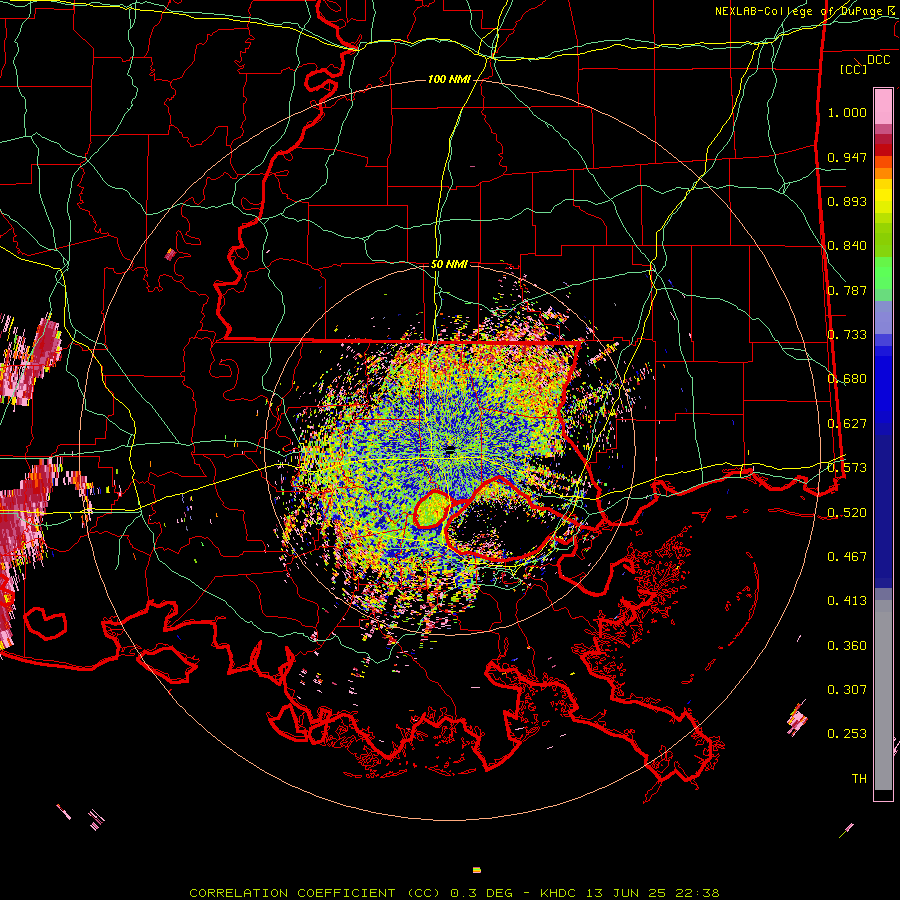Click the DCC label above the color scale
Viewport: 900px width, 900px height.
[x=878, y=60]
